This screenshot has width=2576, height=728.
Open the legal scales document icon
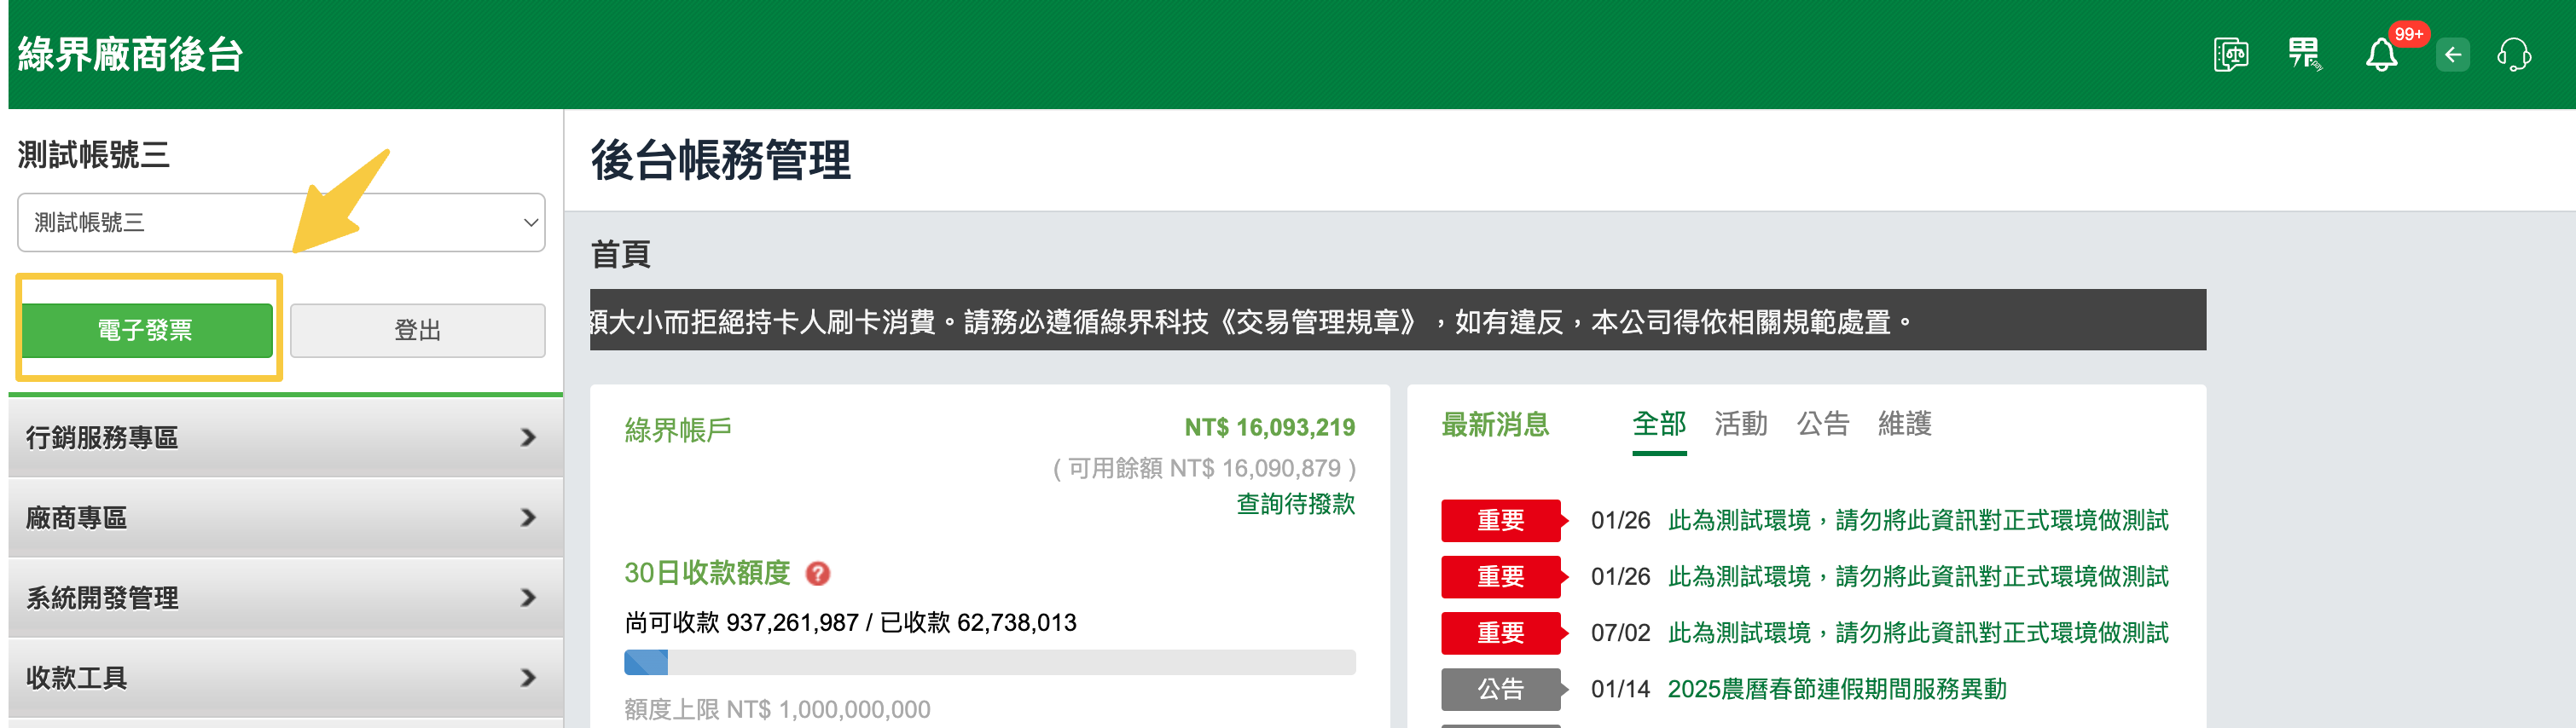(x=2231, y=54)
